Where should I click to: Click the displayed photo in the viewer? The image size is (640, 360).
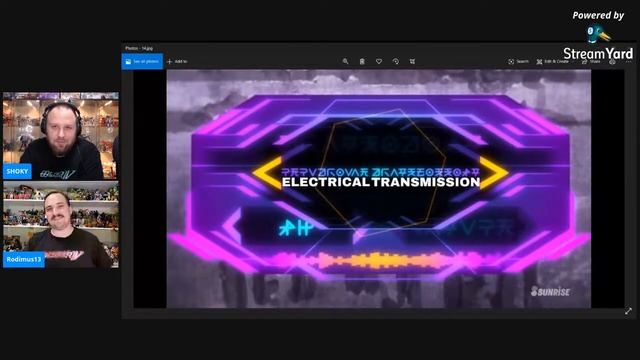point(378,189)
